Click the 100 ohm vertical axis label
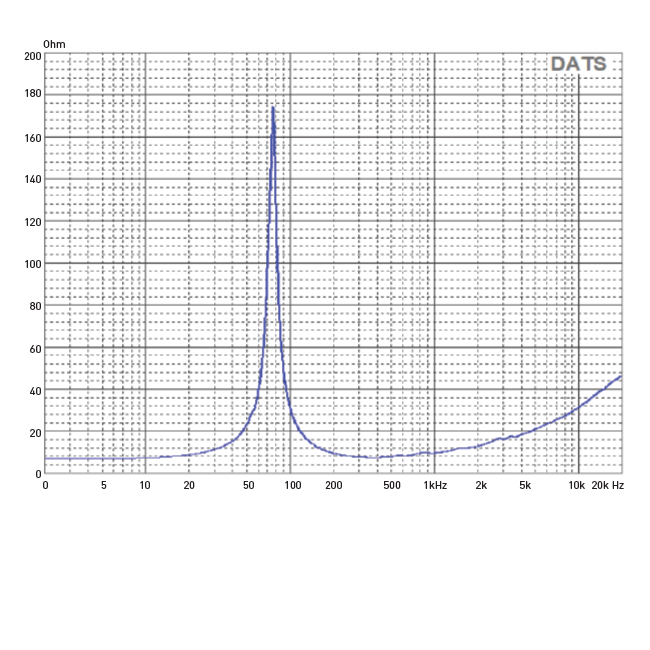 [x=33, y=264]
